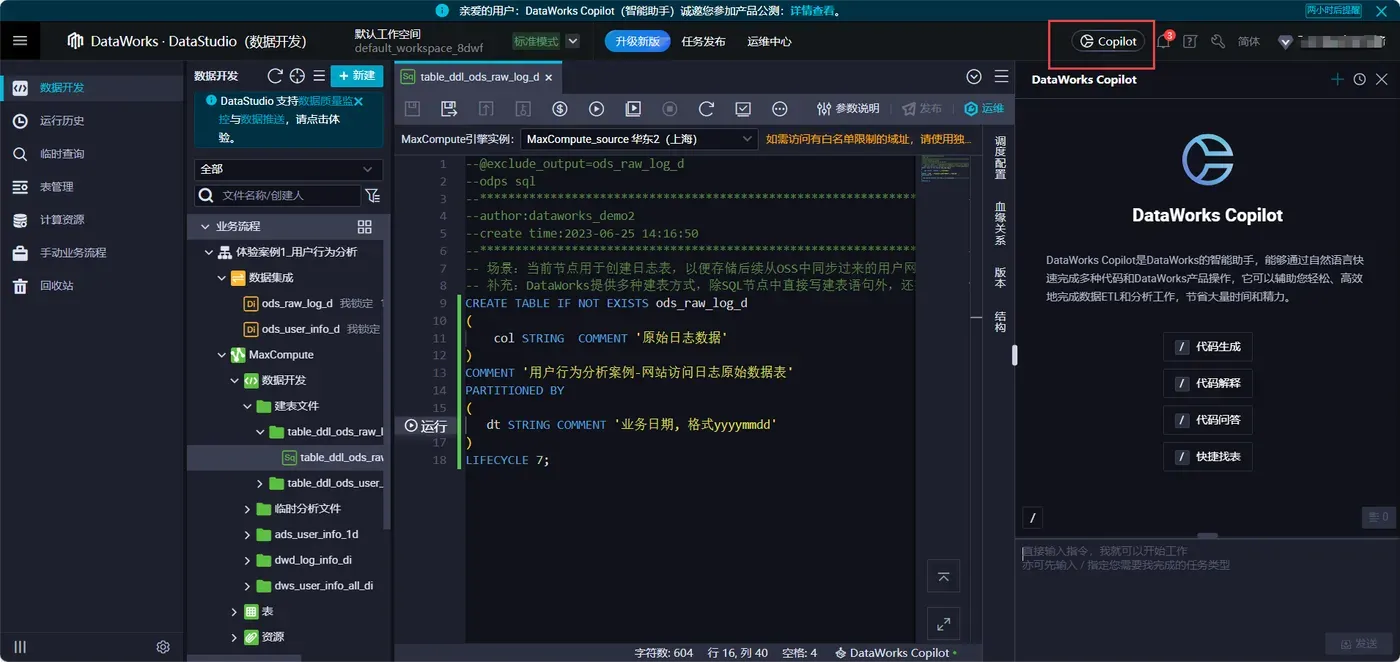The width and height of the screenshot is (1400, 662).
Task: Click the settings gear at sidebar bottom
Action: tap(163, 647)
